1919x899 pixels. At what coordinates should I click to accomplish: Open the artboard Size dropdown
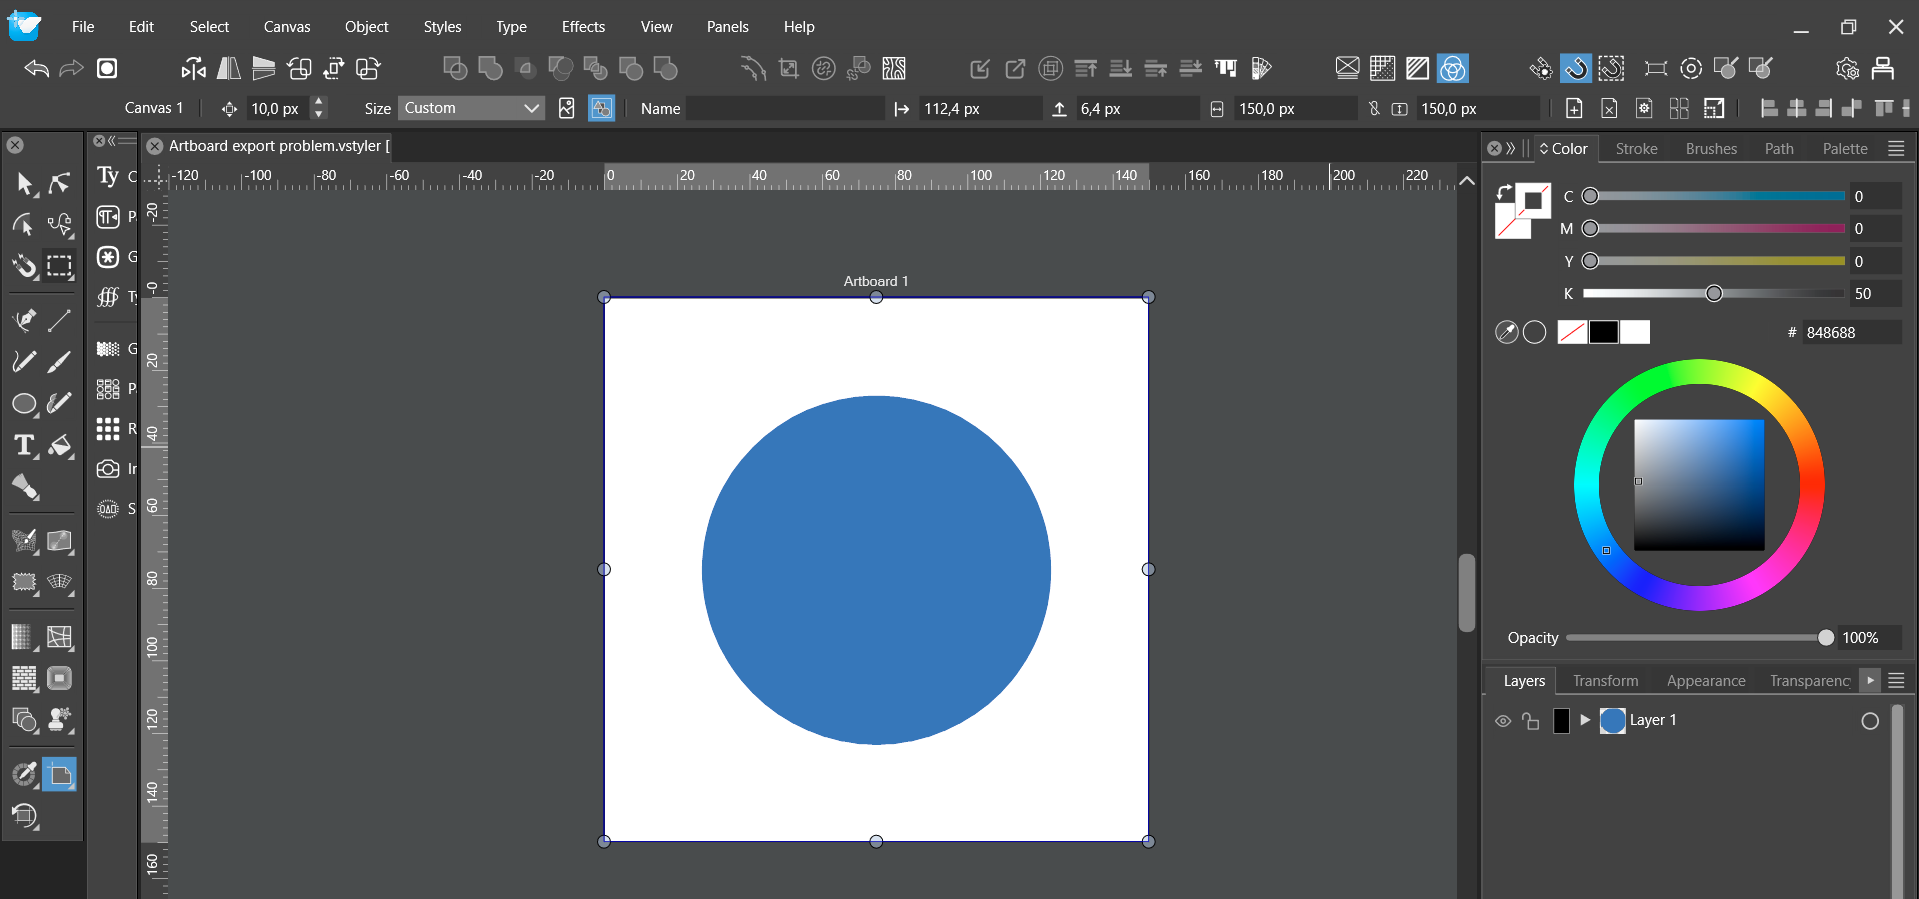click(471, 108)
